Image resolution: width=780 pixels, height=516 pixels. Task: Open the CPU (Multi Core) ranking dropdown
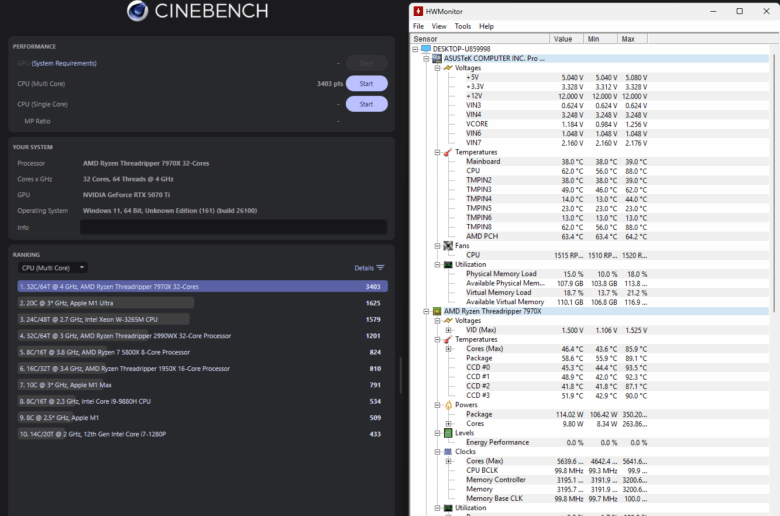[x=52, y=268]
